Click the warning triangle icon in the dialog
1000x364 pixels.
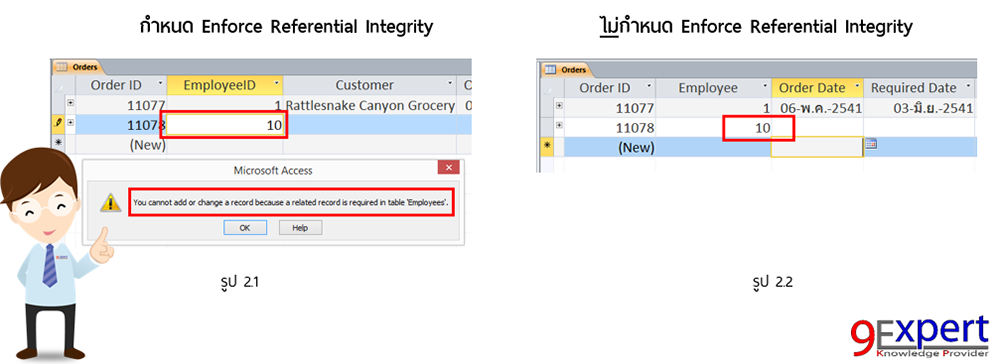point(111,203)
